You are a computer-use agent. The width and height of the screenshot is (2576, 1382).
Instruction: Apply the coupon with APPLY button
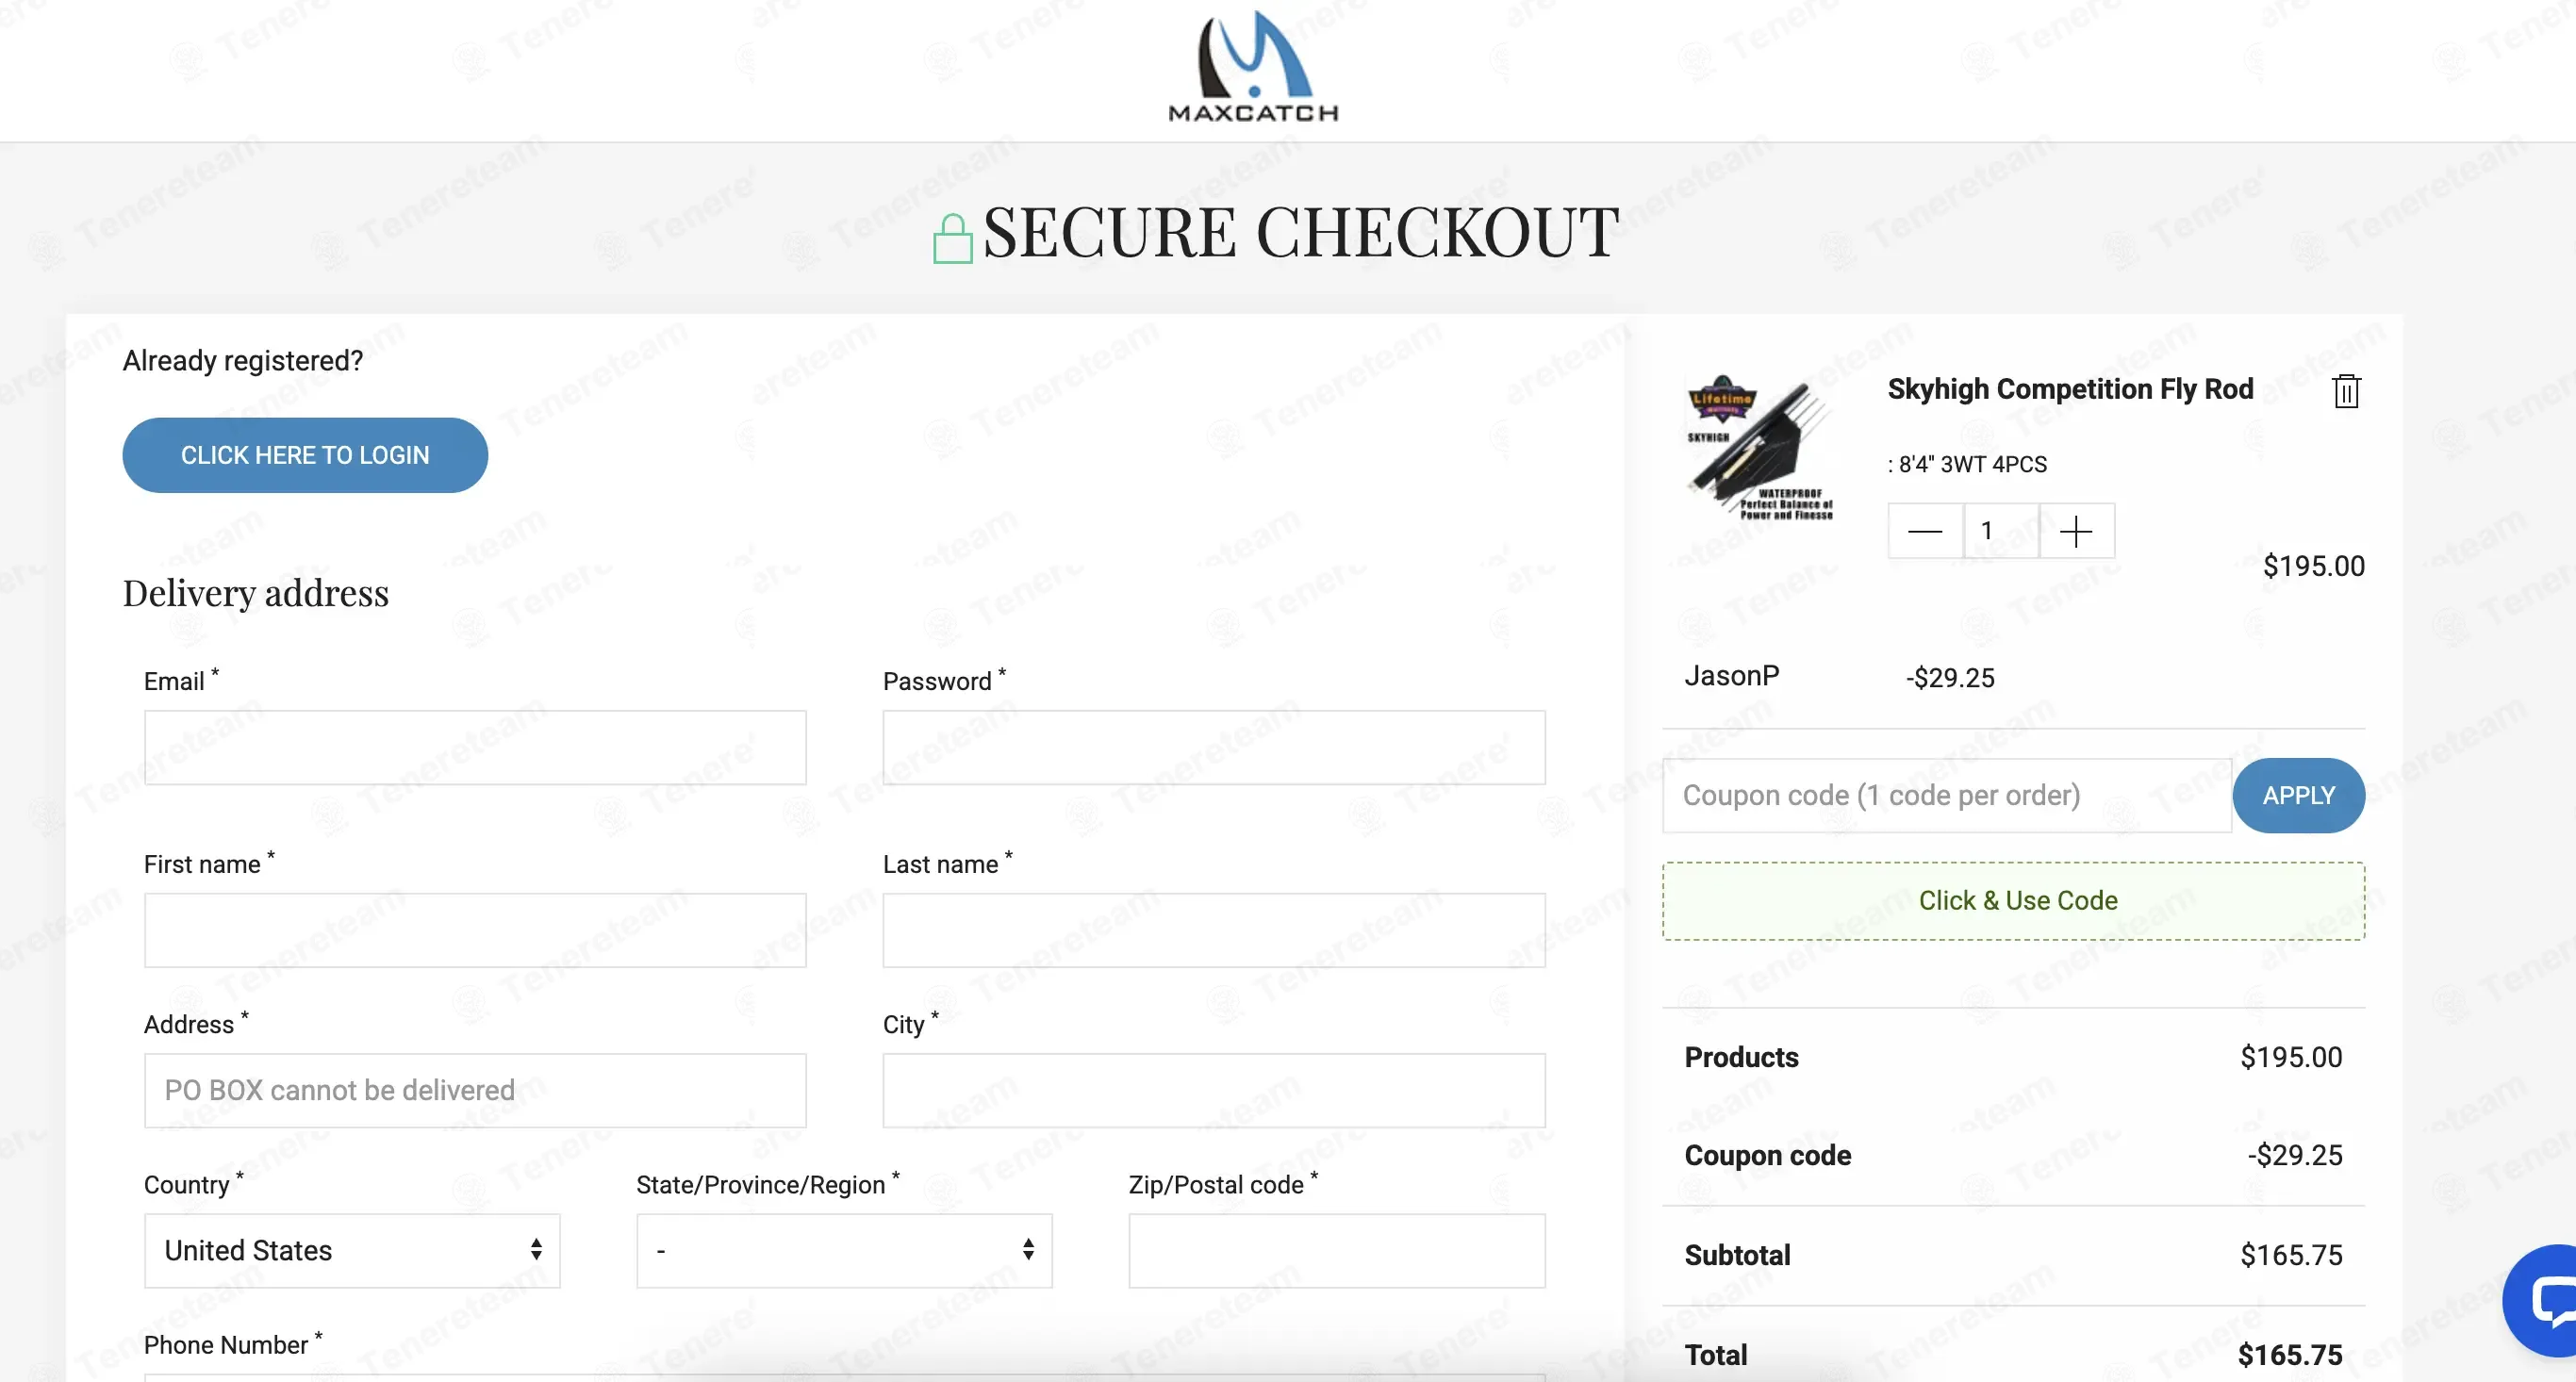click(2298, 795)
